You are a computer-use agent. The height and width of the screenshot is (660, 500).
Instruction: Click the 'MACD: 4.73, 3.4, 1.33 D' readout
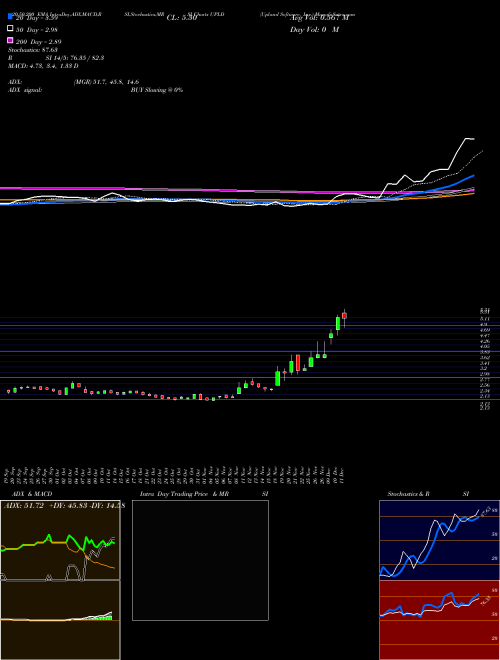(43, 66)
